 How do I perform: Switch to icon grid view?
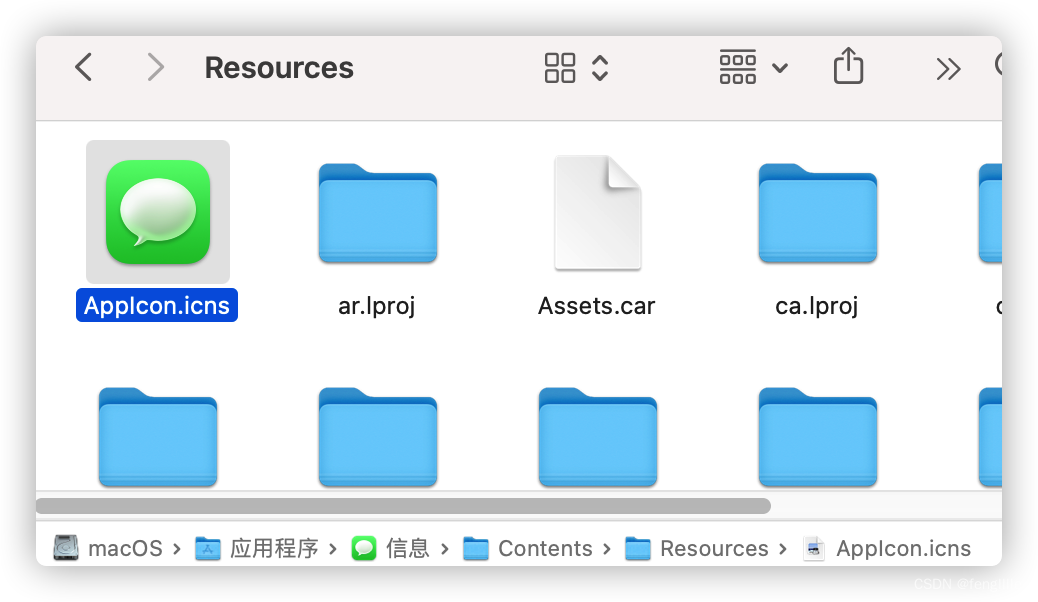tap(559, 68)
